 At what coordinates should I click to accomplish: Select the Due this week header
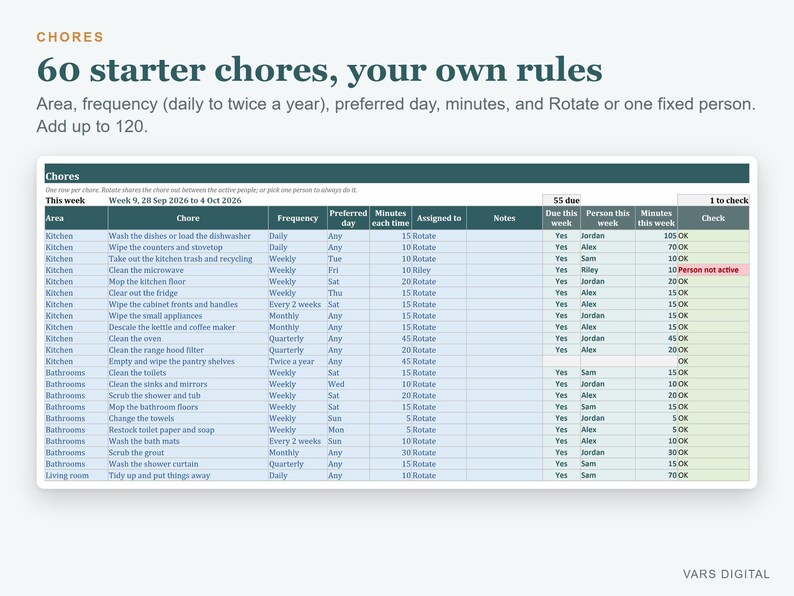[562, 218]
